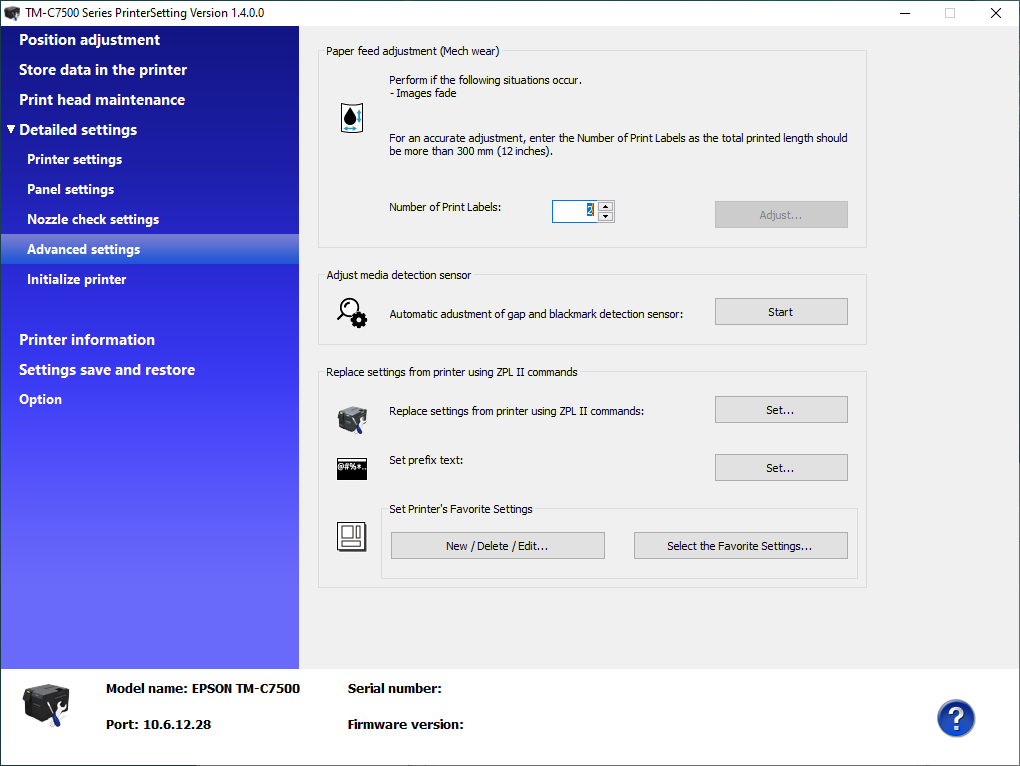Collapse the Detailed settings section
1020x766 pixels.
pos(11,130)
